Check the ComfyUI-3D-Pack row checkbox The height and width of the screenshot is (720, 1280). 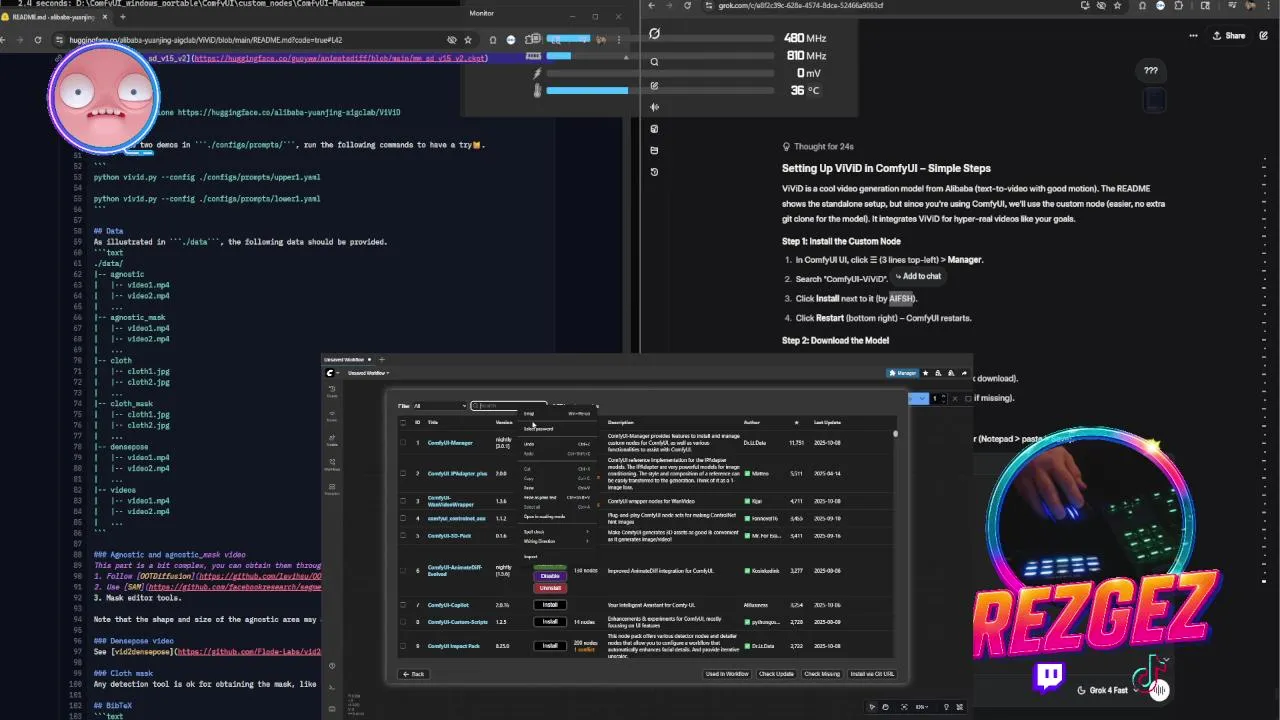pyautogui.click(x=403, y=535)
